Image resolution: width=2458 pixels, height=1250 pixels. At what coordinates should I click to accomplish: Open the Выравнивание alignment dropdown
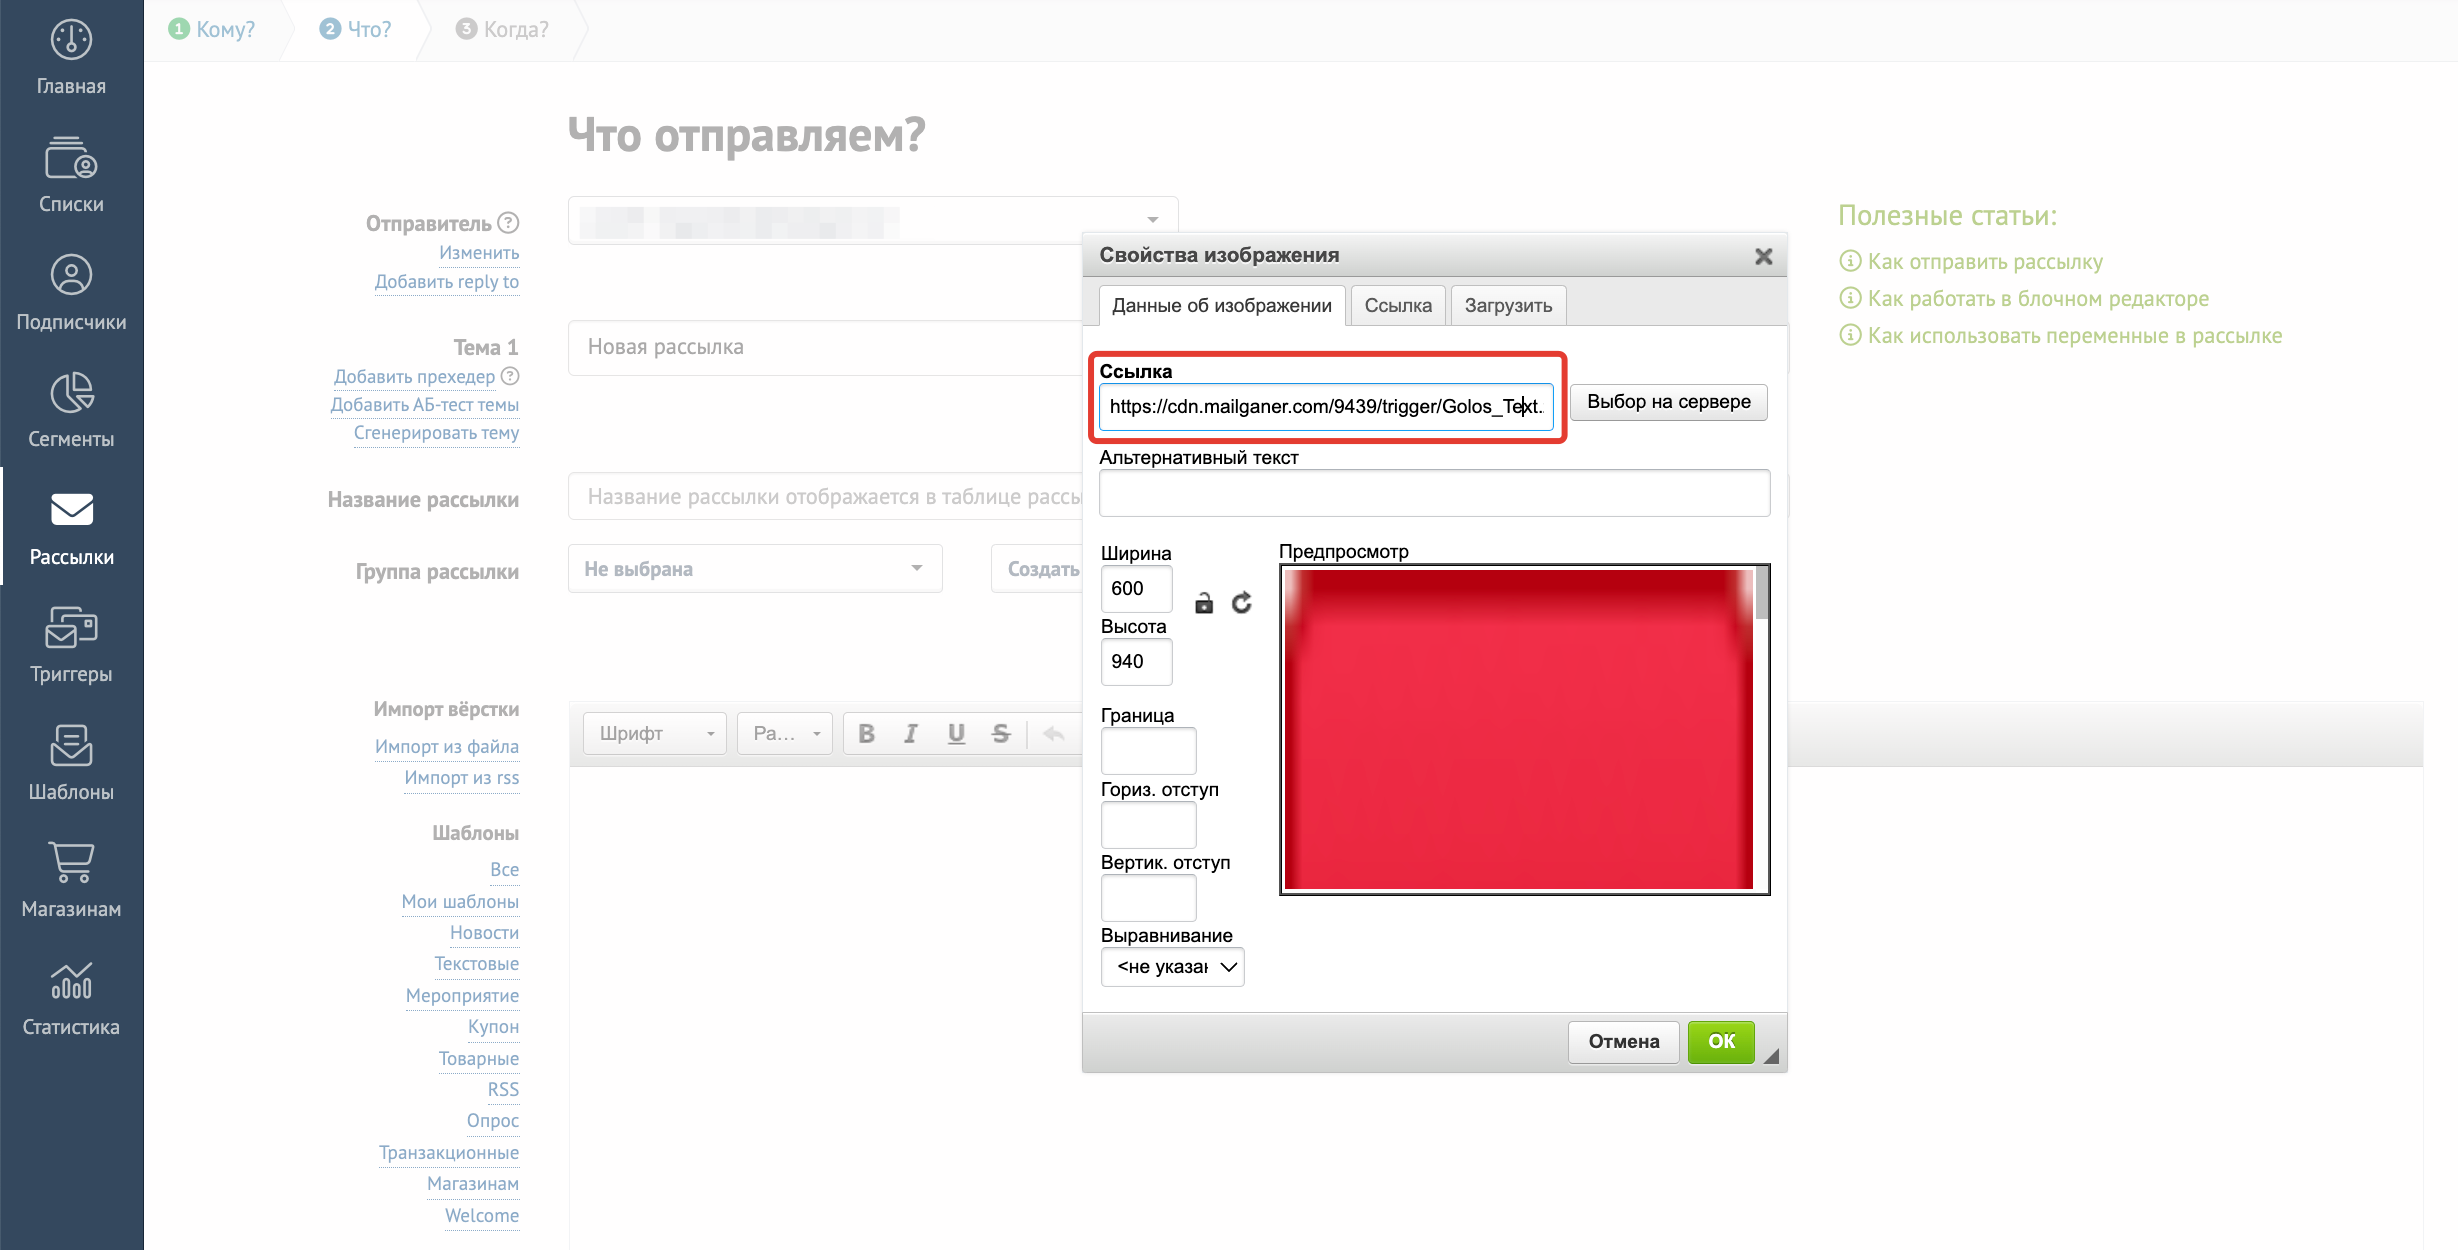tap(1173, 967)
